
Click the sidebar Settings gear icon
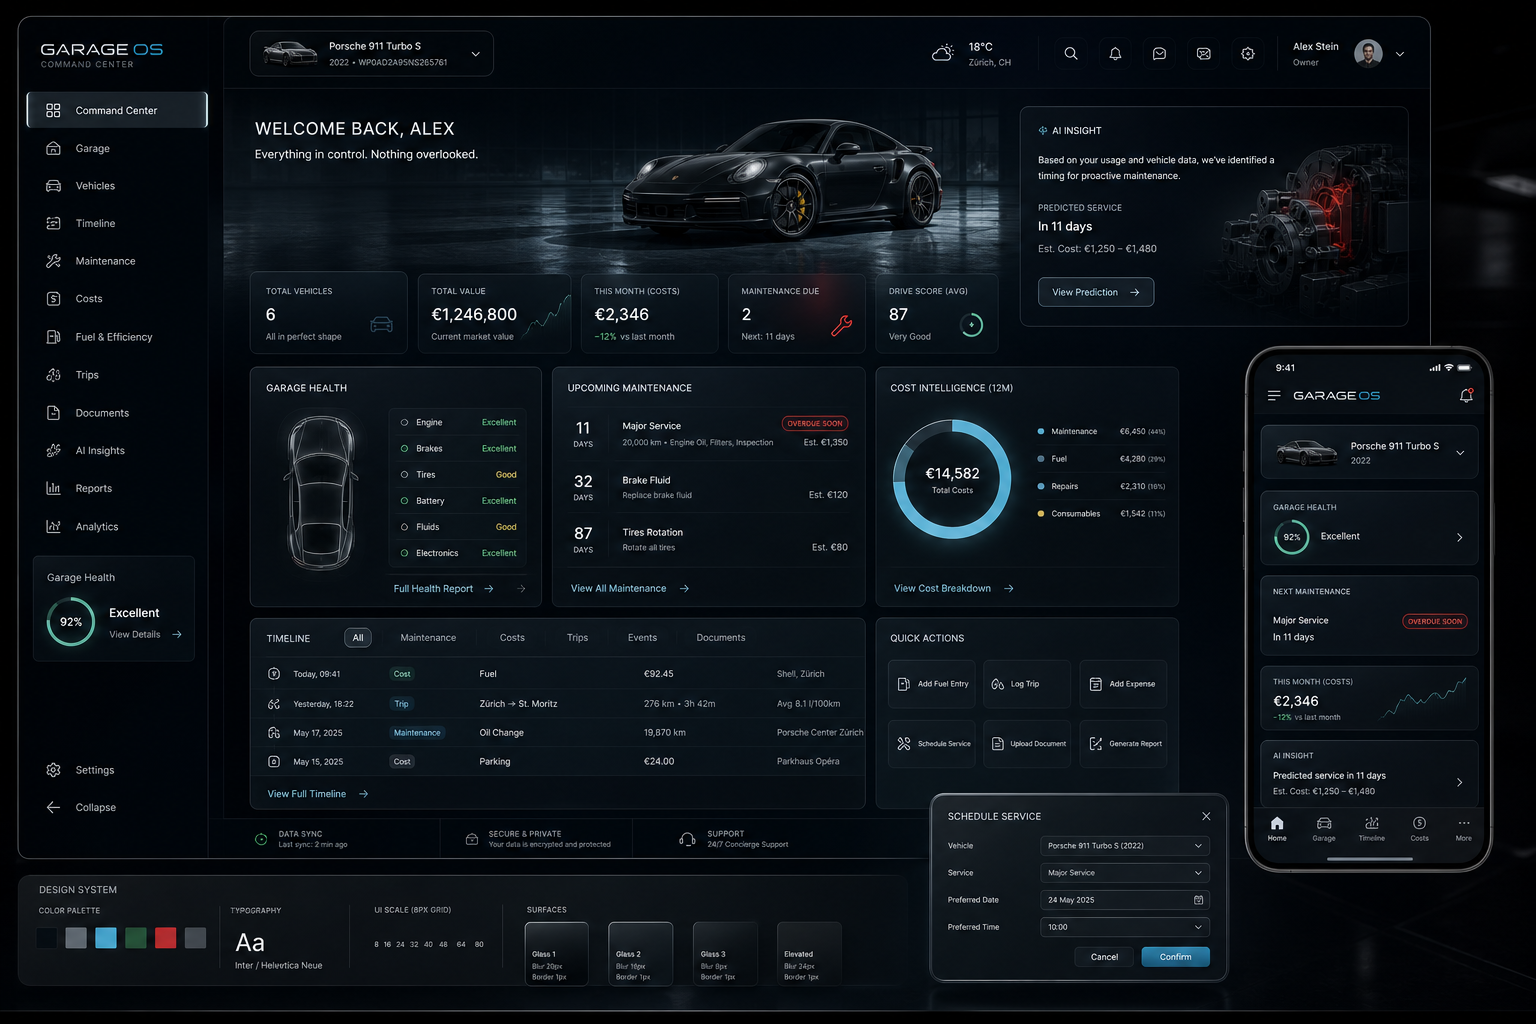(x=54, y=770)
